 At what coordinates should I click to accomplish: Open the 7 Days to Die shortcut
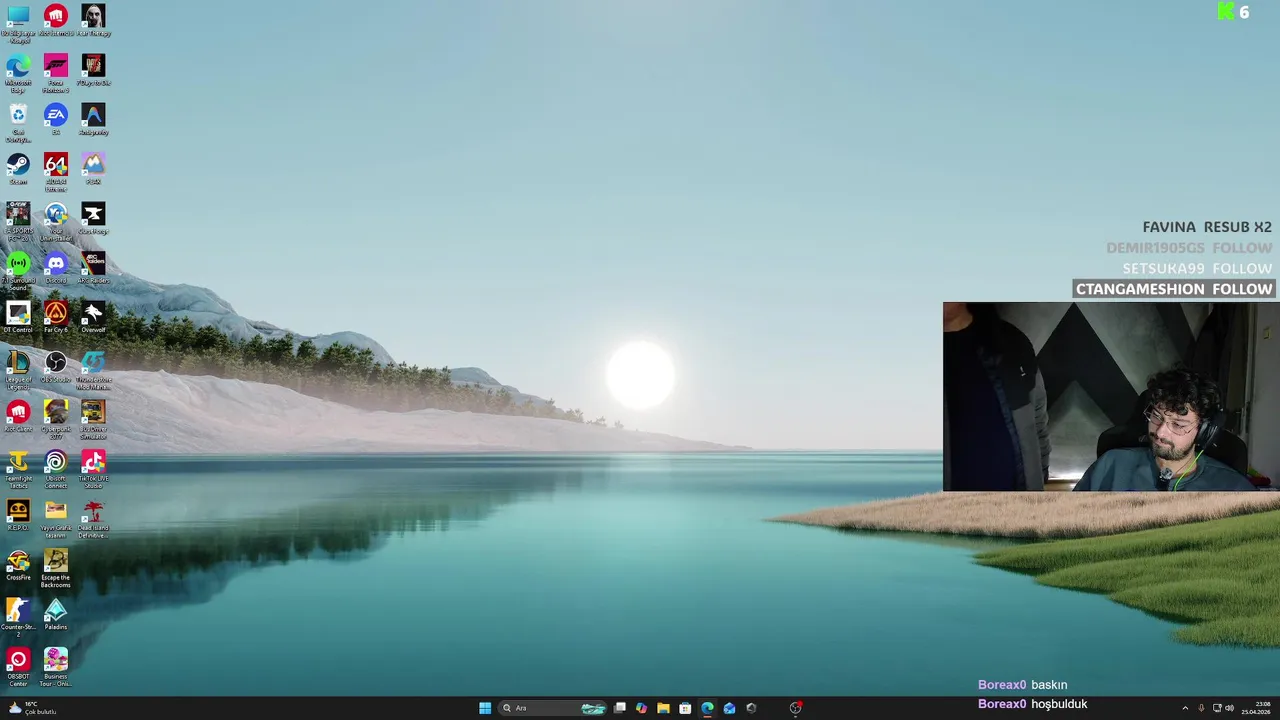[x=93, y=69]
